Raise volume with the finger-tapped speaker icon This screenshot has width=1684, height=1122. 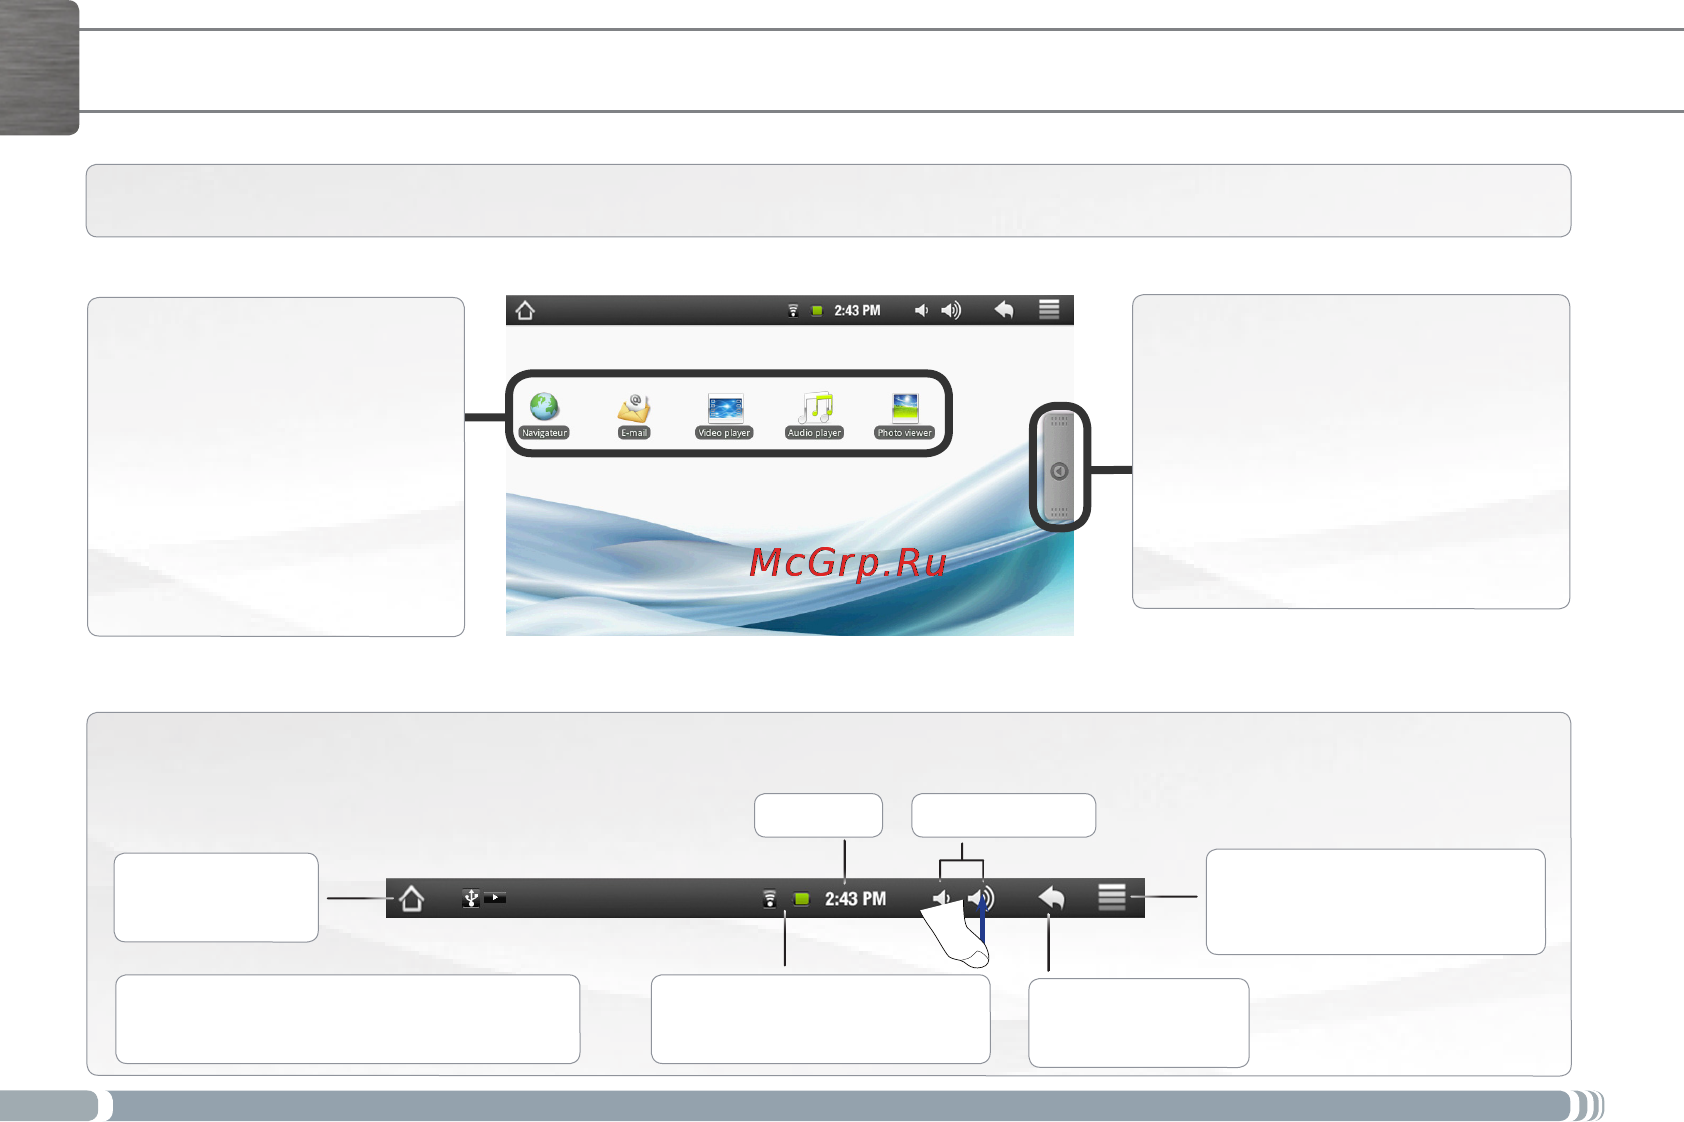(981, 898)
